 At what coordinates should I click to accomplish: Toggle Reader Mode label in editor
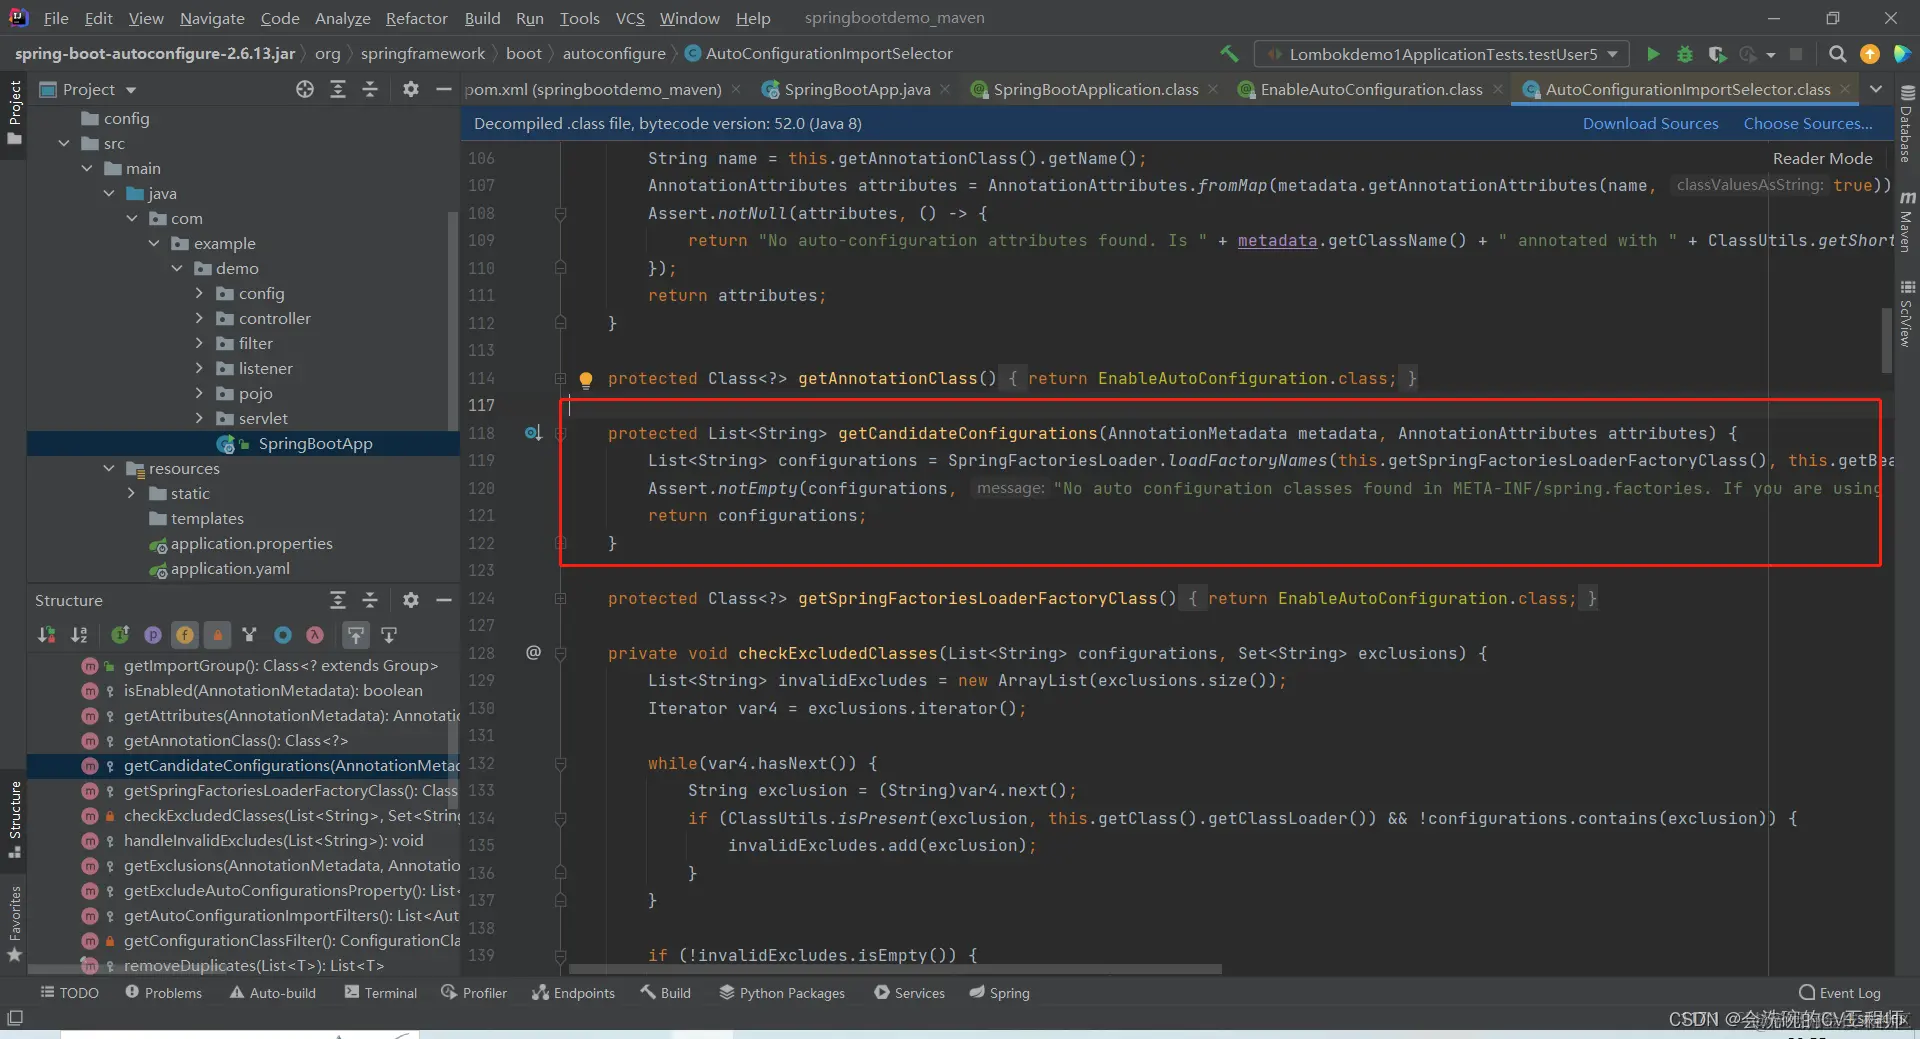click(1822, 158)
